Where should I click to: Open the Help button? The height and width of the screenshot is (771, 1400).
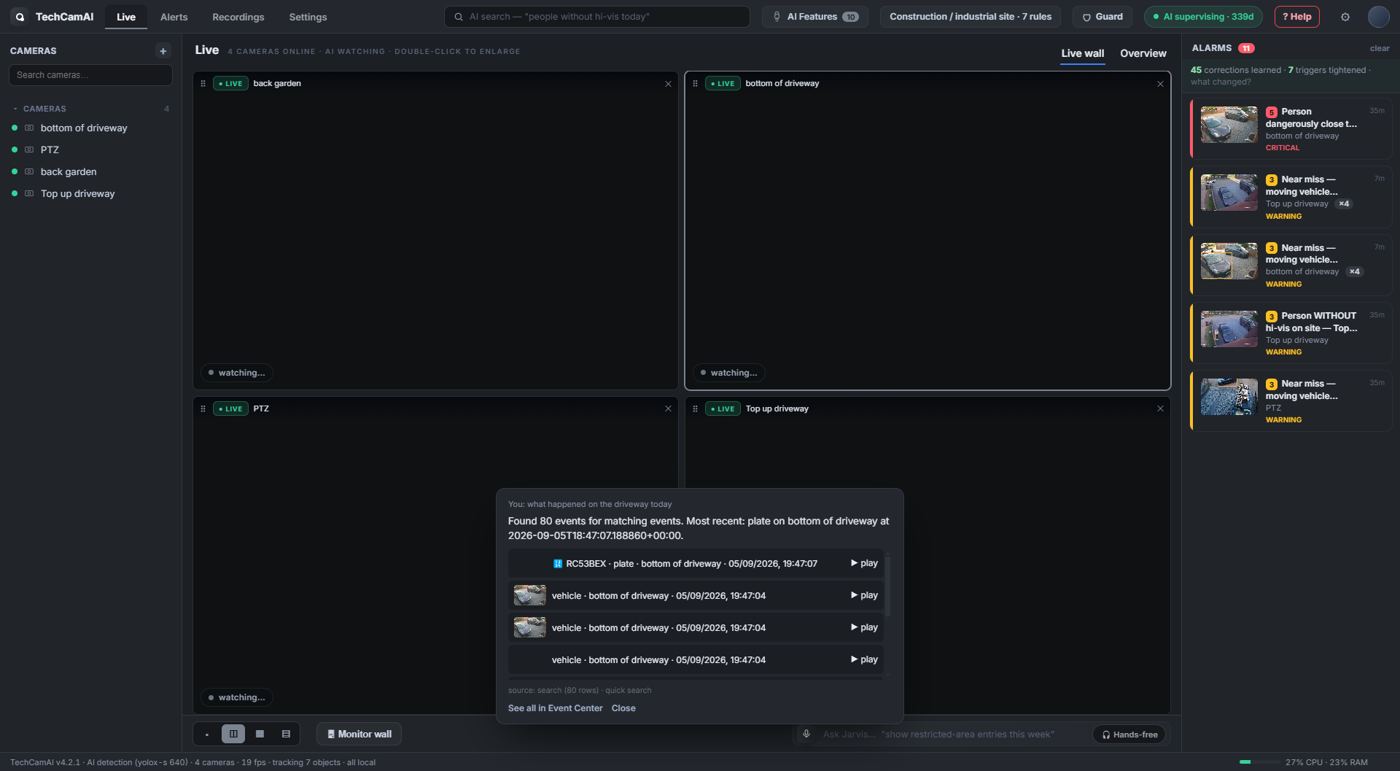pyautogui.click(x=1297, y=17)
